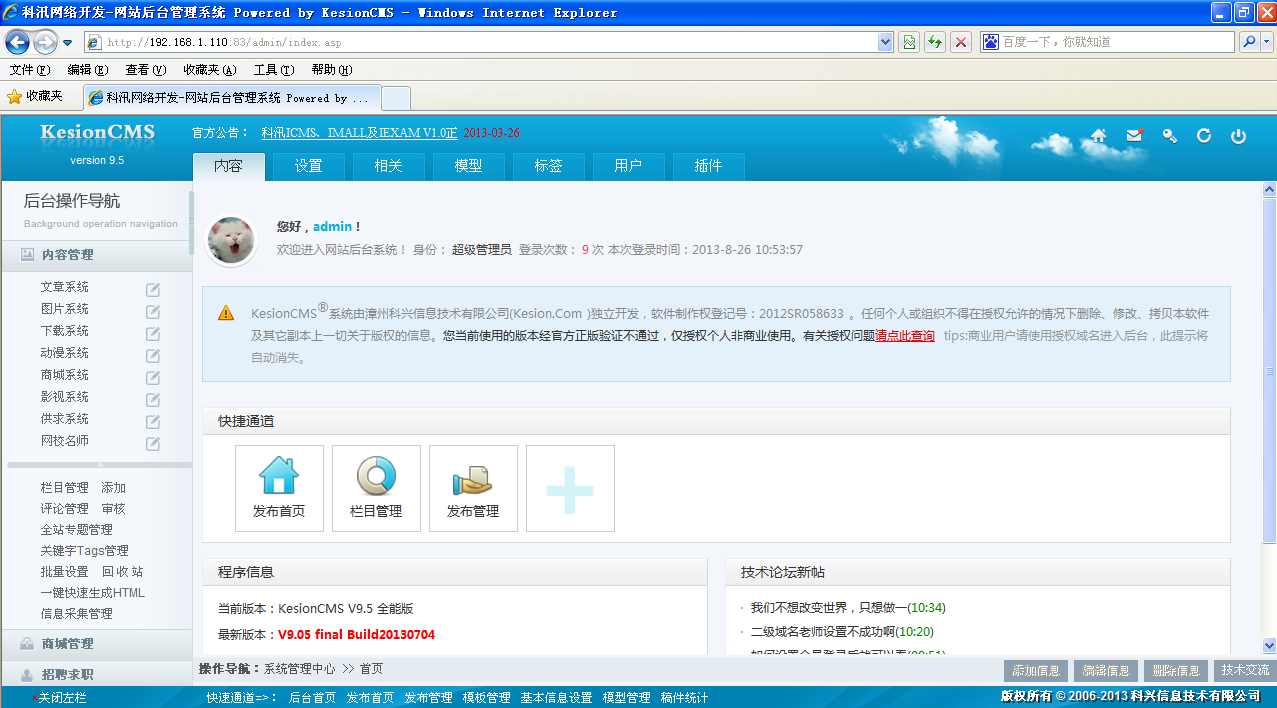Open the 栏目管理 shortcut icon
Screen dimensions: 1277x708
coord(376,488)
